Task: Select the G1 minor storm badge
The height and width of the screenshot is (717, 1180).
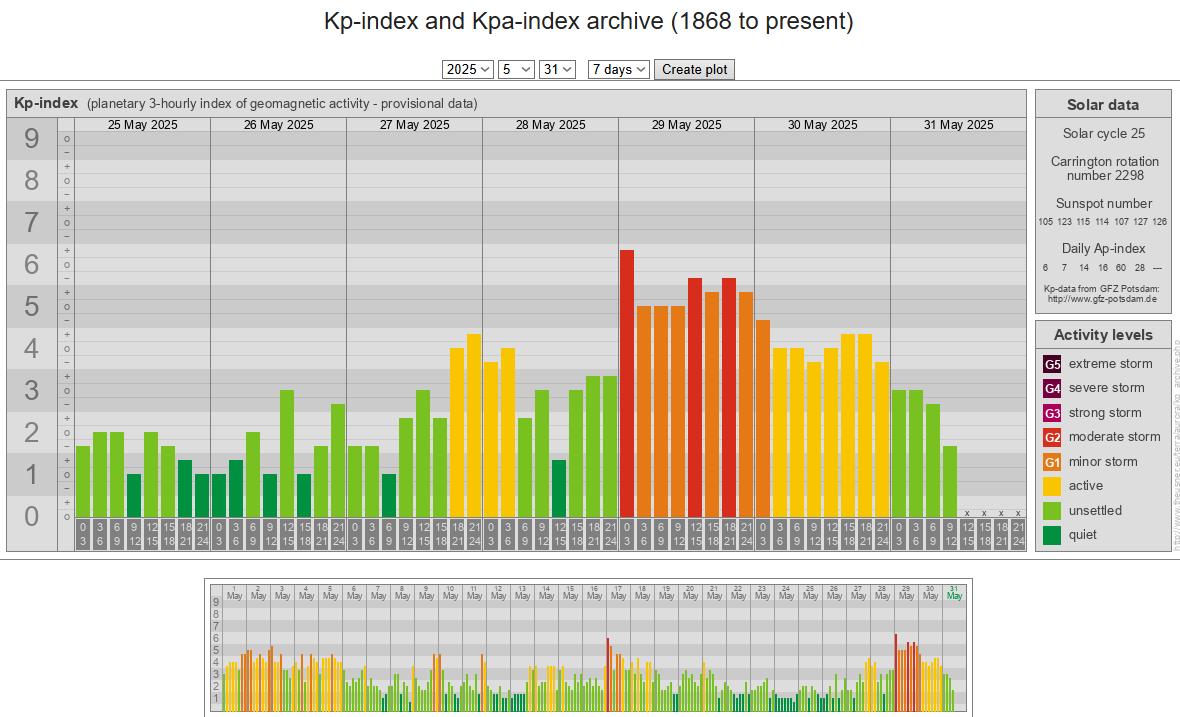Action: pos(1052,462)
